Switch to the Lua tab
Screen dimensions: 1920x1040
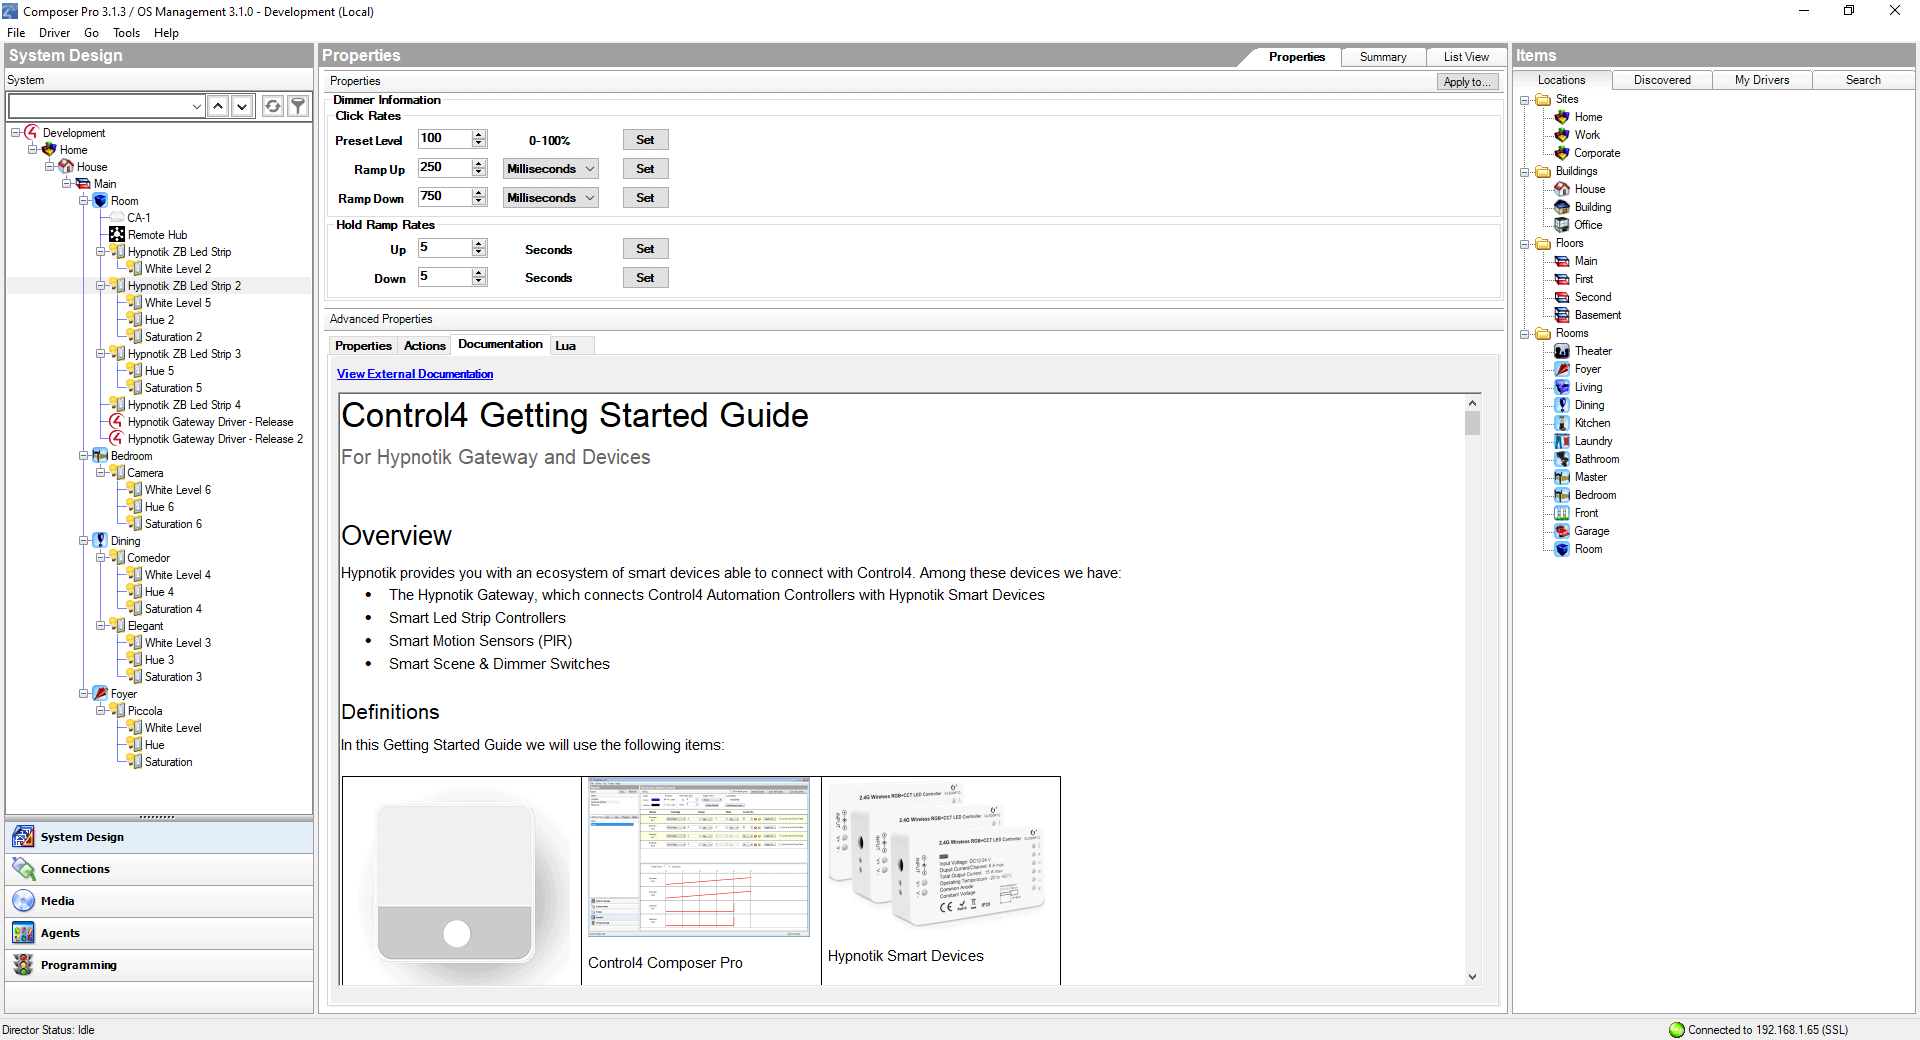click(566, 346)
